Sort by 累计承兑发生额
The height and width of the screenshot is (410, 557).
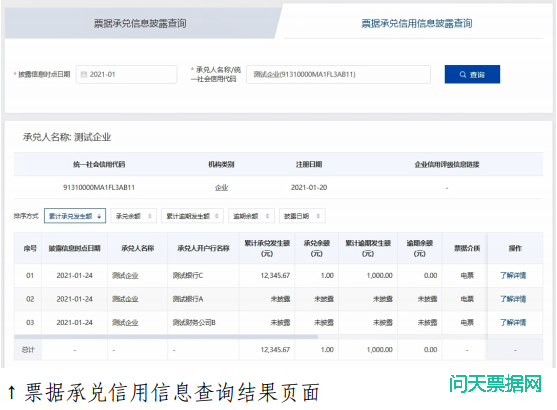click(75, 216)
